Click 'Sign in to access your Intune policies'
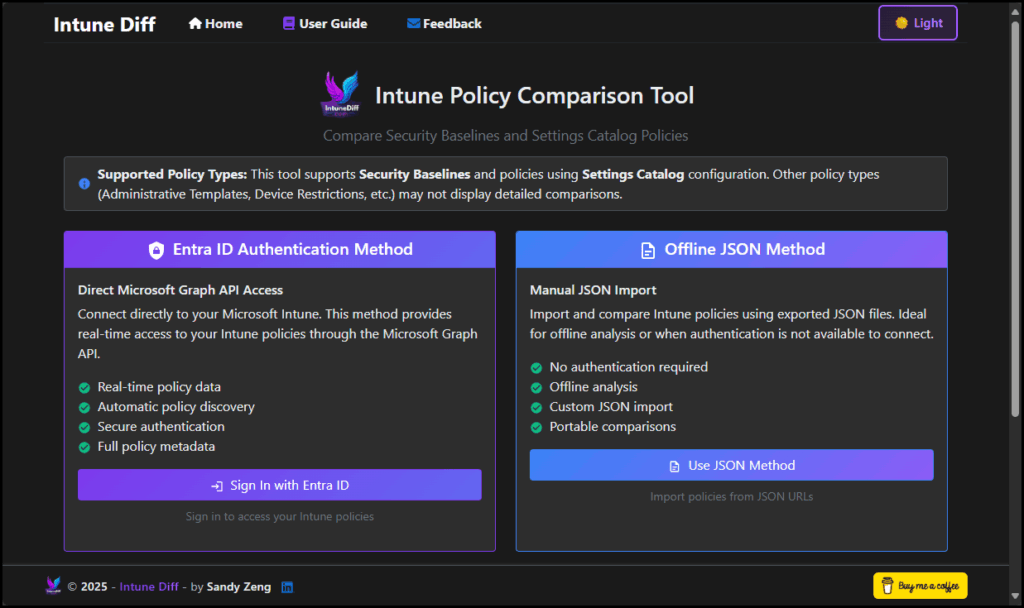Screen dimensions: 1024x608 (x=280, y=516)
